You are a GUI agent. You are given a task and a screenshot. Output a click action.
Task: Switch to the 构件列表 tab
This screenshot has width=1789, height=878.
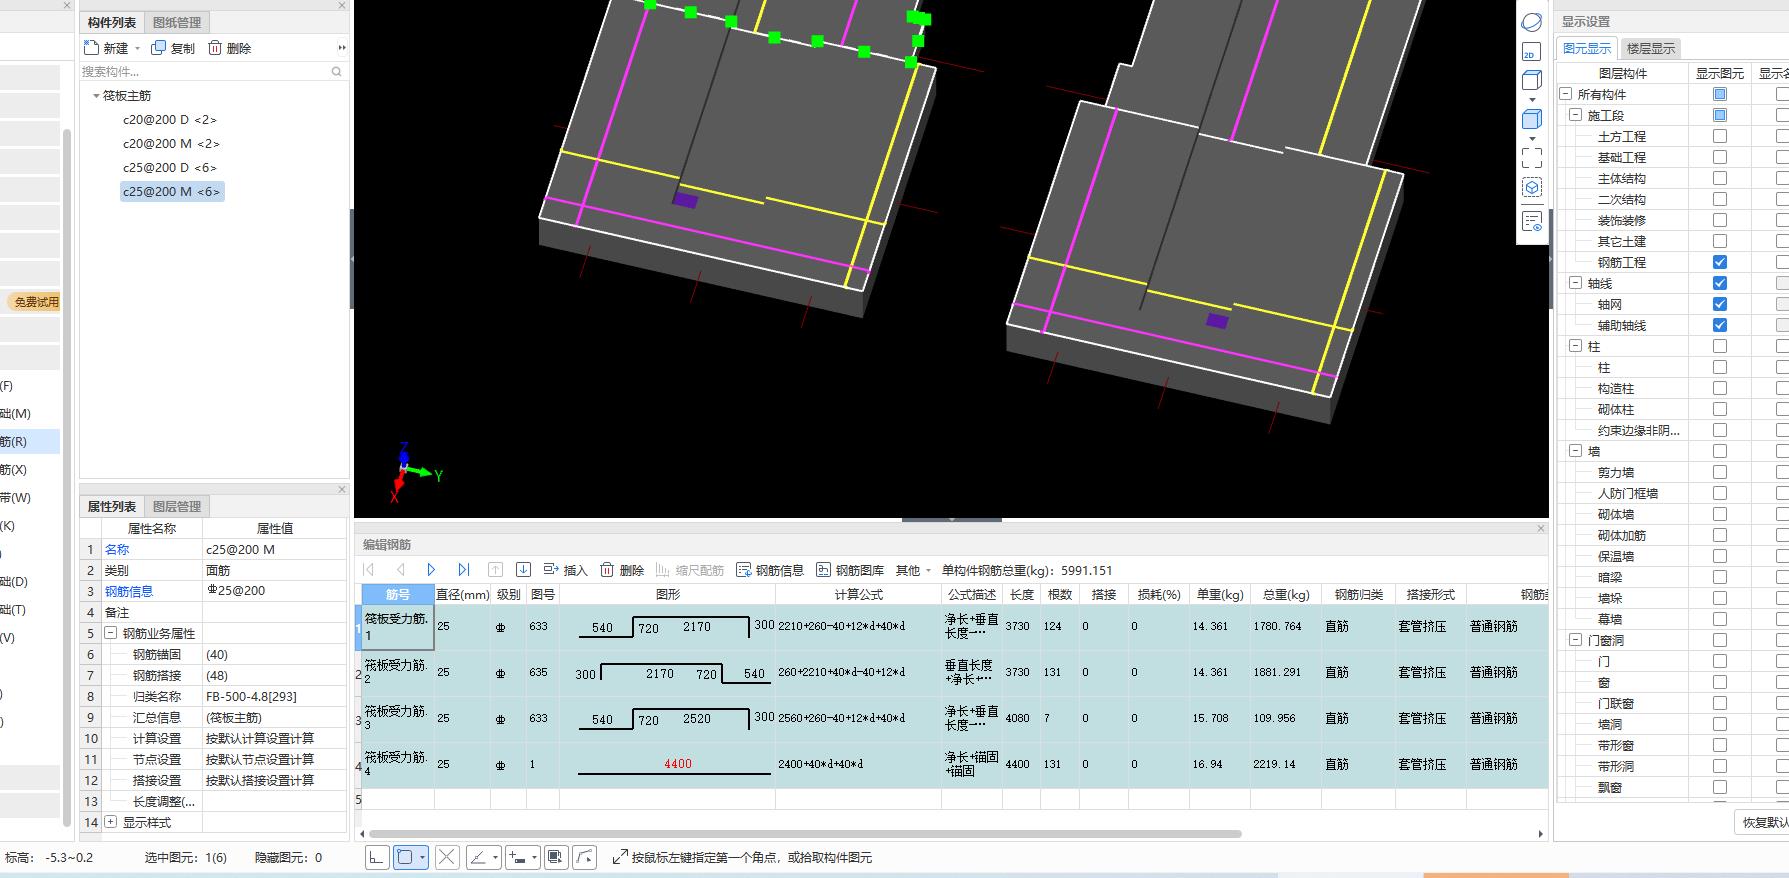click(x=112, y=22)
